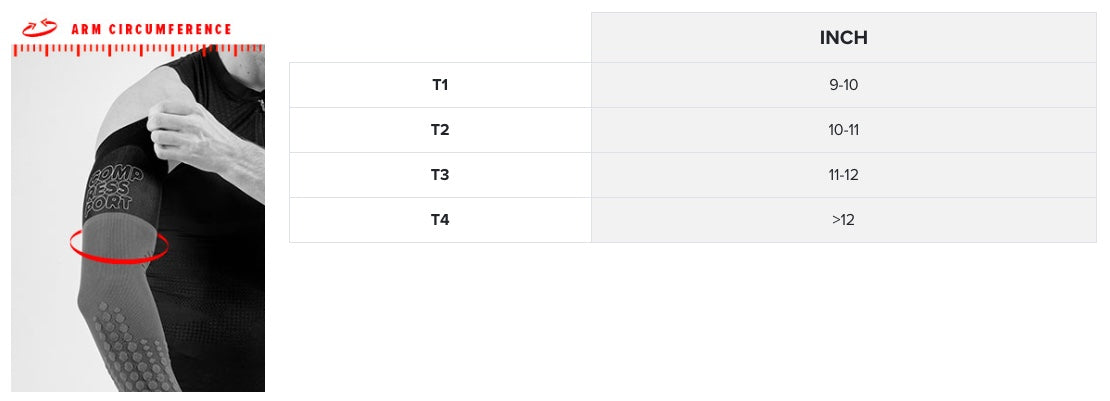Click the INCH column header
Screen dimensions: 1110x401
(x=843, y=38)
